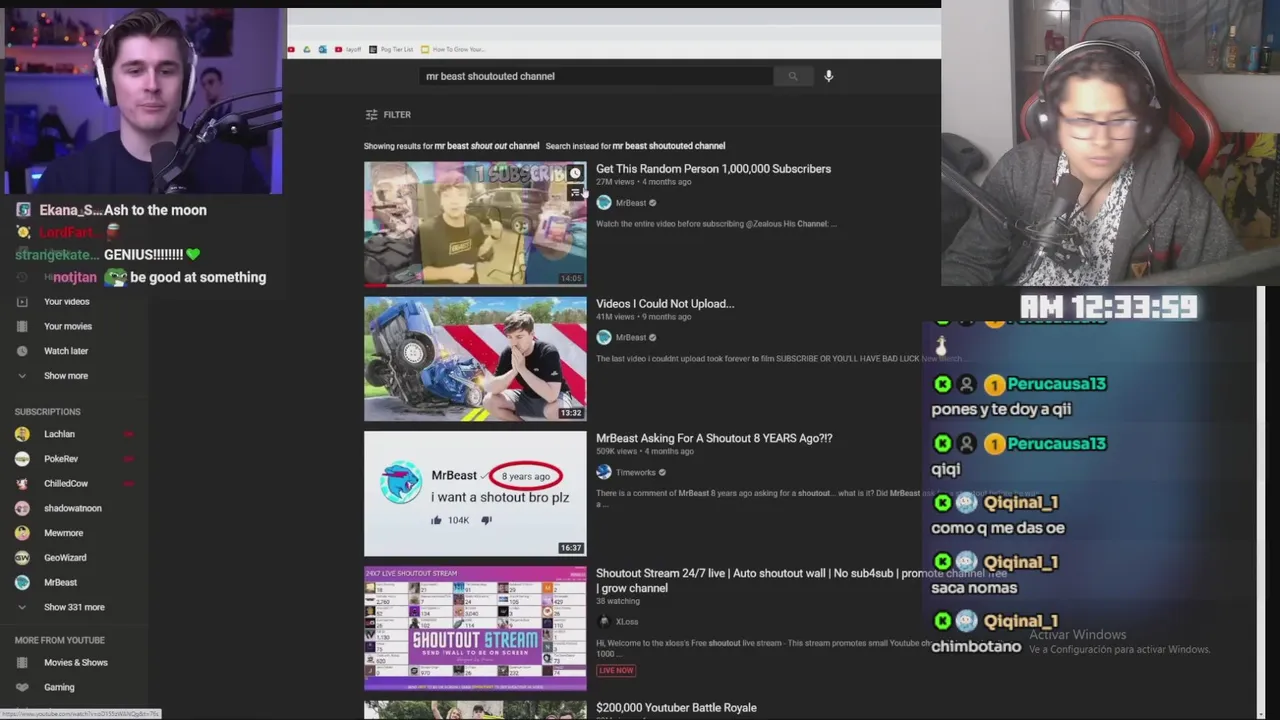Open Your videos sidebar entry
This screenshot has height=720, width=1280.
click(x=66, y=302)
